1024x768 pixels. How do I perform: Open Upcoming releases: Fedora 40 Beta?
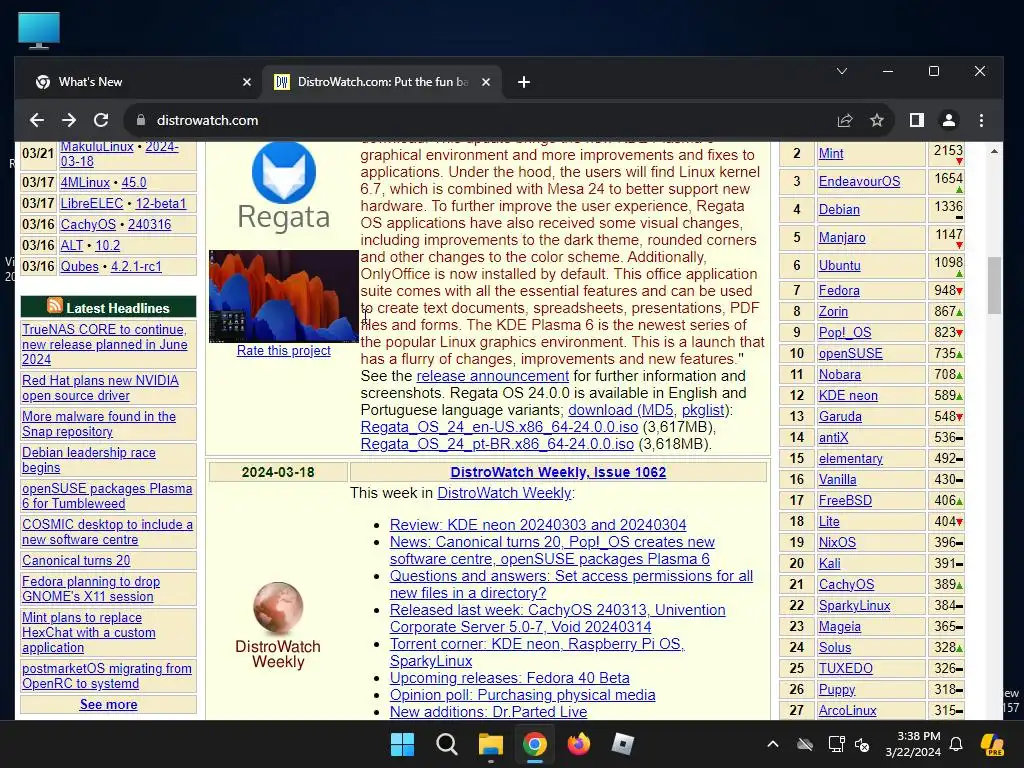(x=509, y=678)
